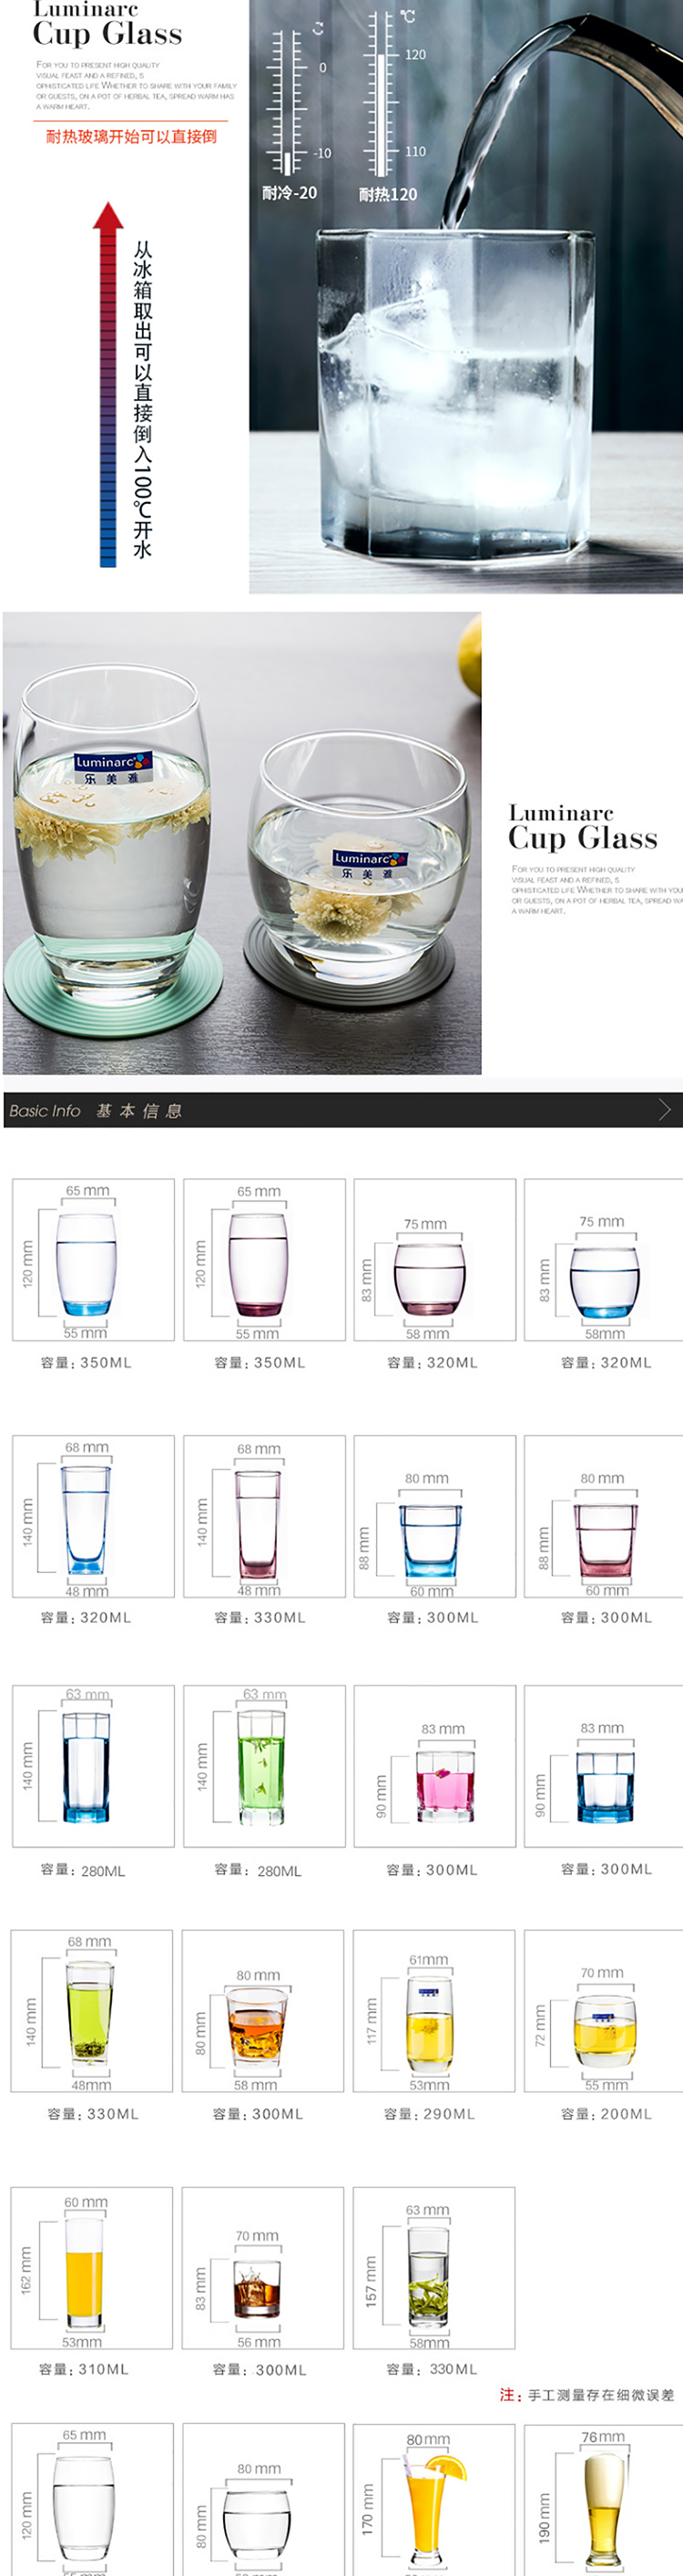Screen dimensions: 683x2576
Task: Choose the 190 mm beer glass thumbnail
Action: click(603, 2499)
